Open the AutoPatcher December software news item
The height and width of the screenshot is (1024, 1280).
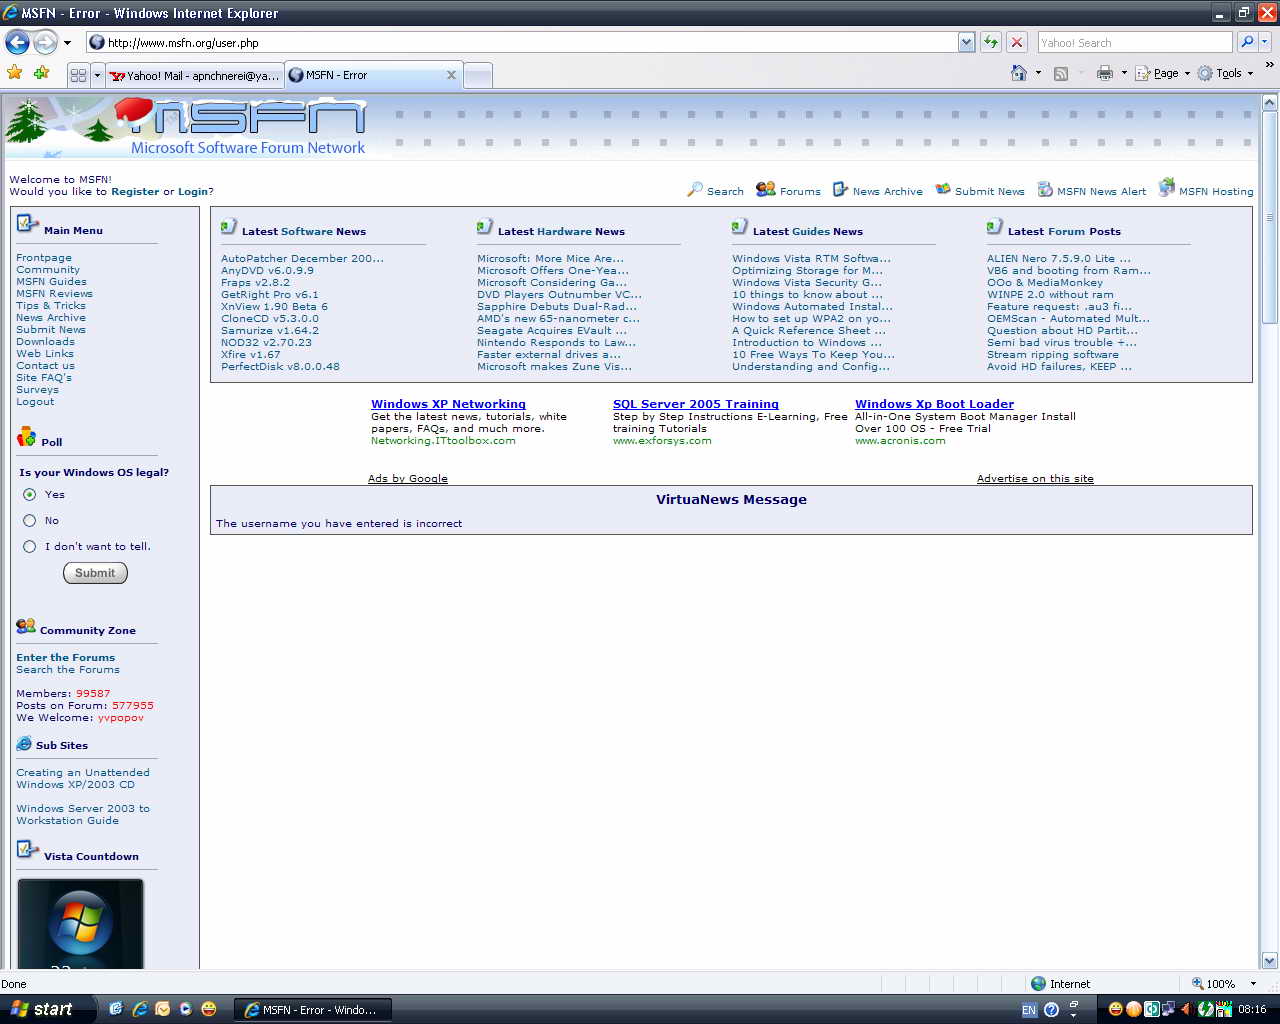[x=302, y=258]
